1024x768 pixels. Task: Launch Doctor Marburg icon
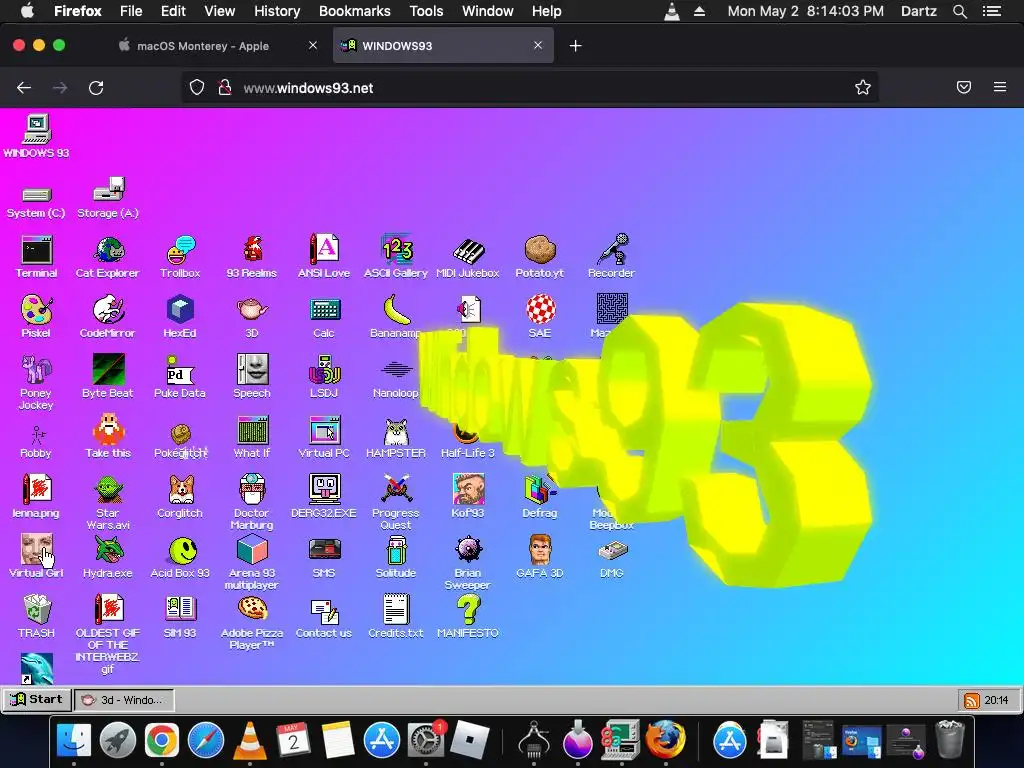252,490
